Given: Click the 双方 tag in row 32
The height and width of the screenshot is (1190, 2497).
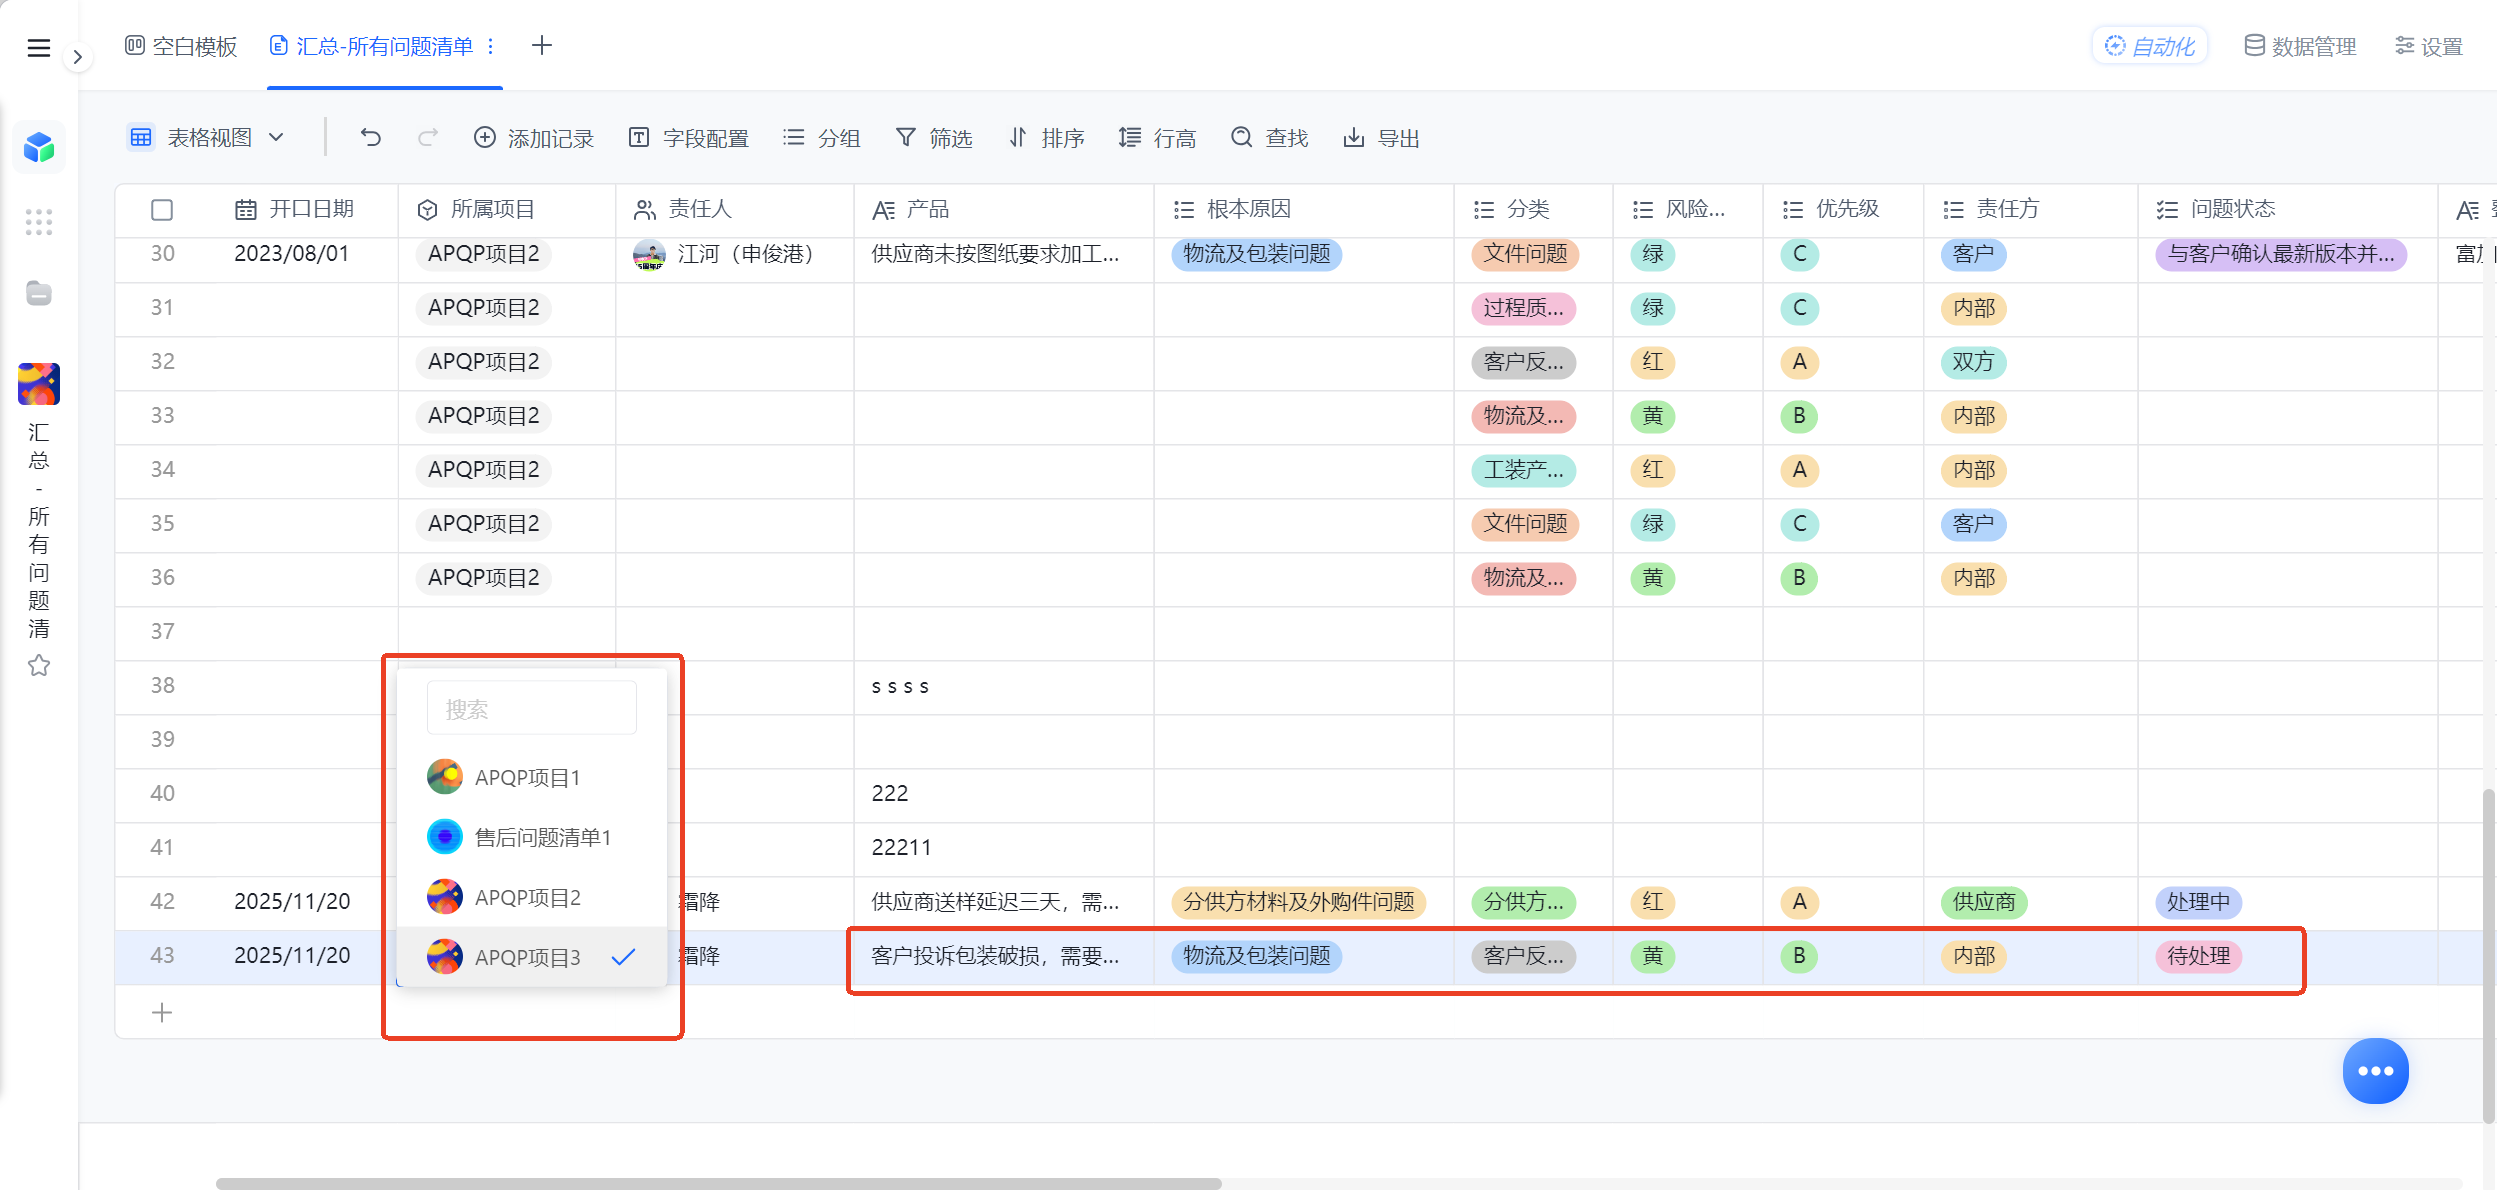Looking at the screenshot, I should tap(1973, 362).
